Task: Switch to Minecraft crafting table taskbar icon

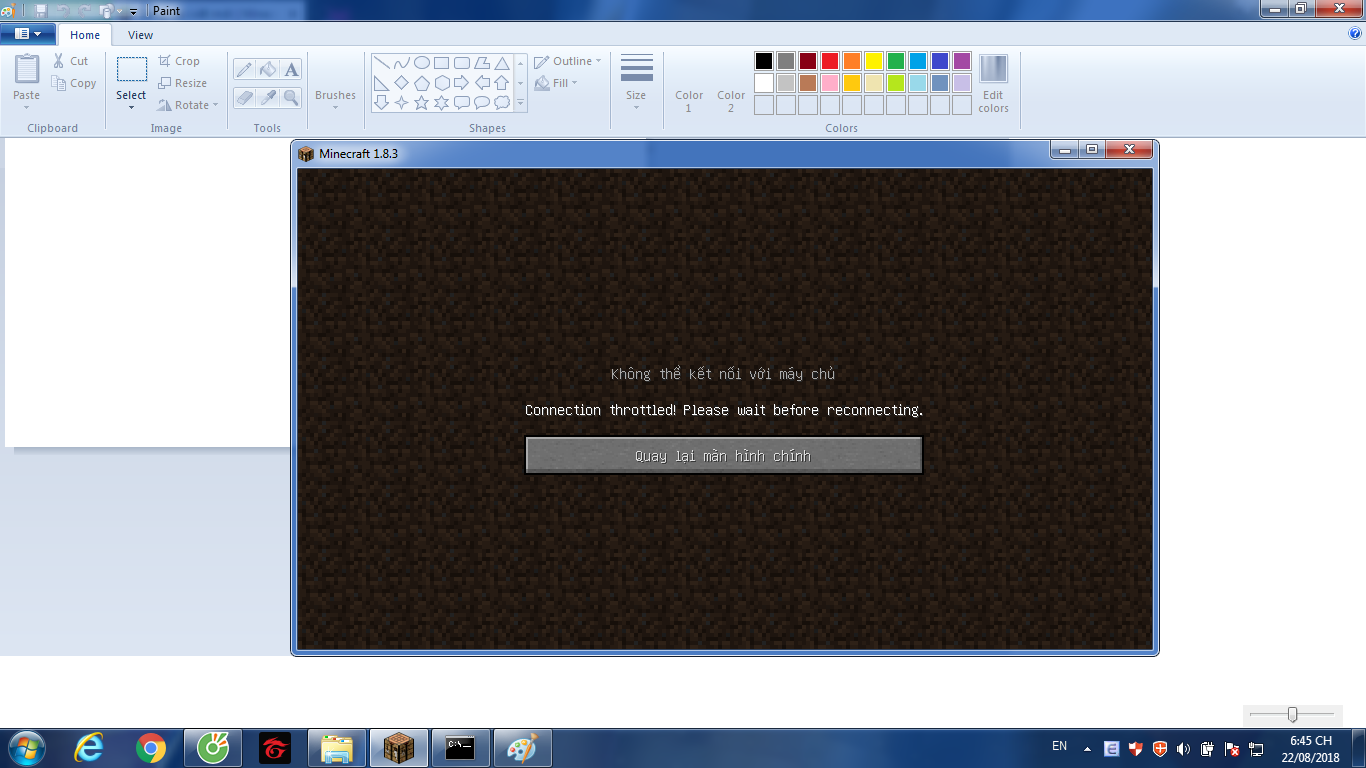Action: tap(399, 748)
